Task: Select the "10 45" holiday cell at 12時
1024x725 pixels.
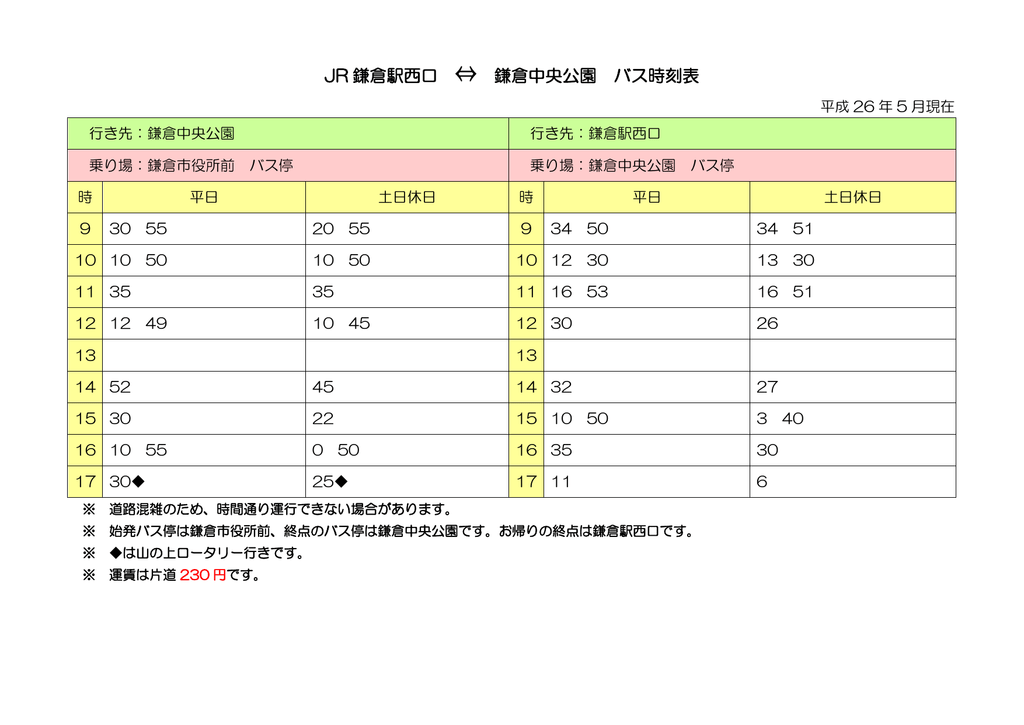Action: pos(407,323)
